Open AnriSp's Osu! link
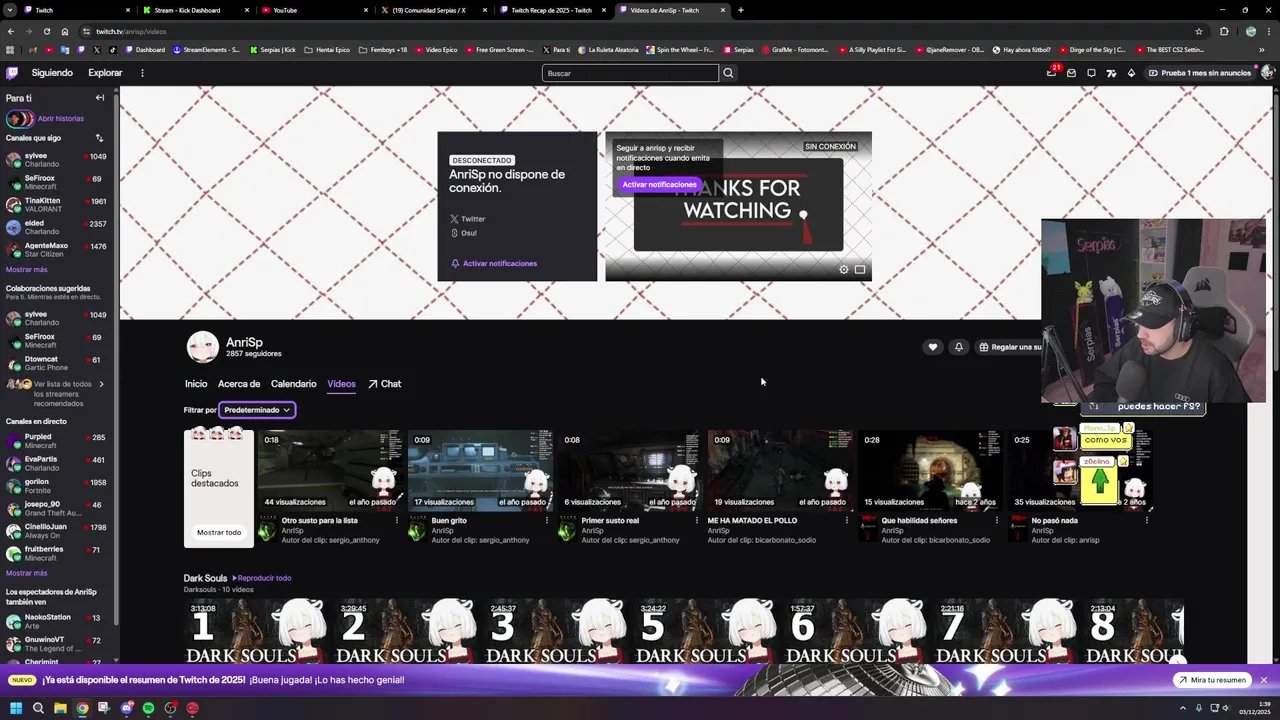This screenshot has width=1280, height=720. 463,233
